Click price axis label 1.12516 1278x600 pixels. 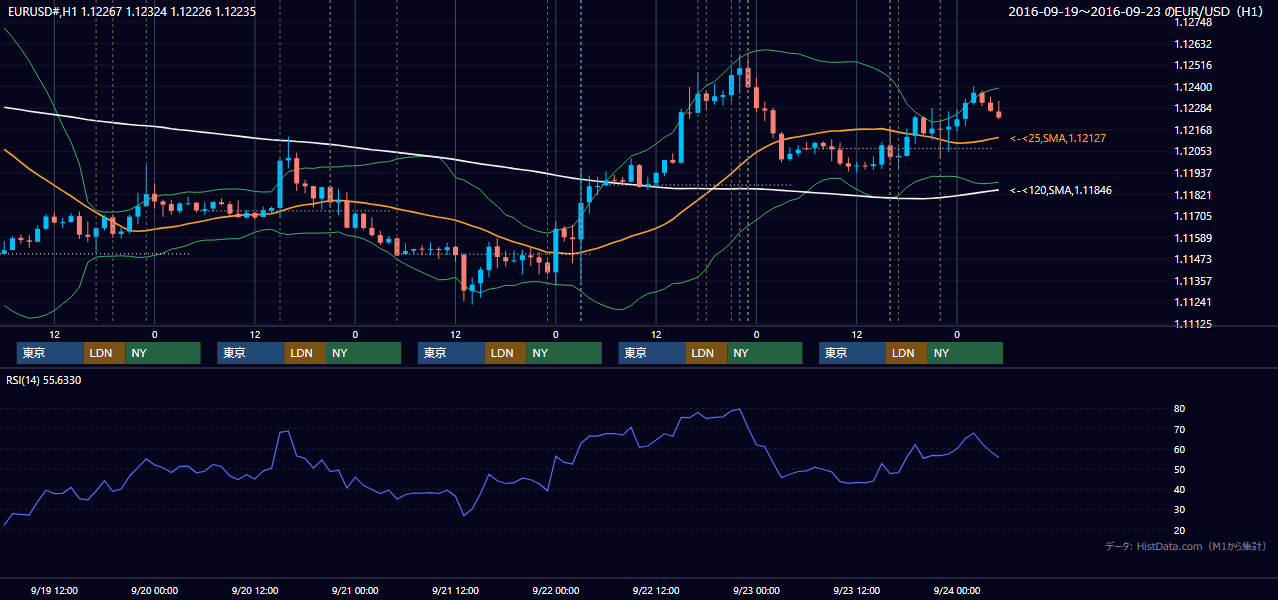1194,65
